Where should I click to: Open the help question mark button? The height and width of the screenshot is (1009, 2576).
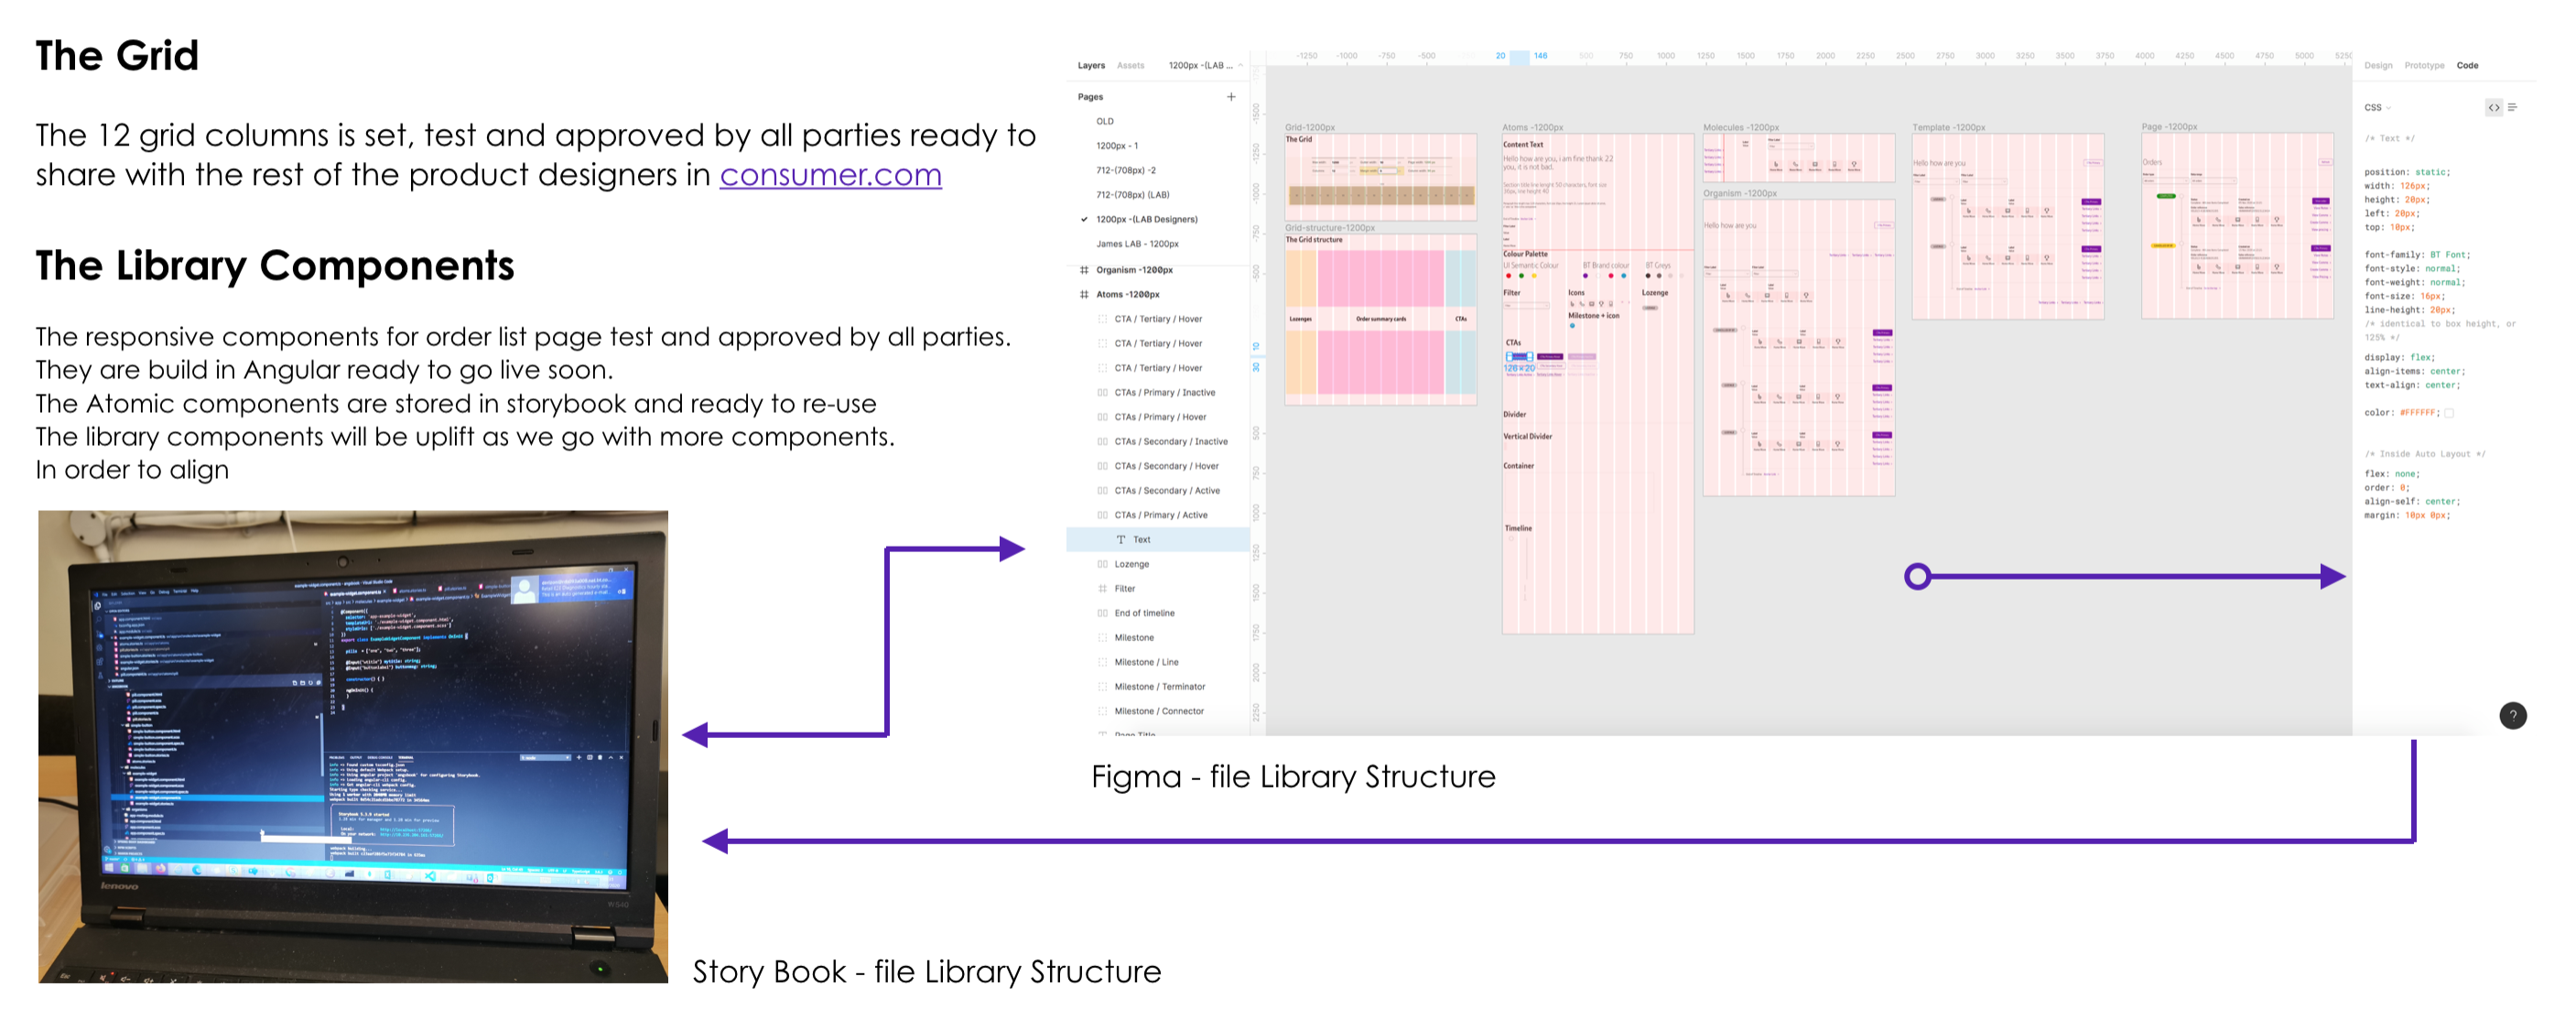pos(2512,715)
